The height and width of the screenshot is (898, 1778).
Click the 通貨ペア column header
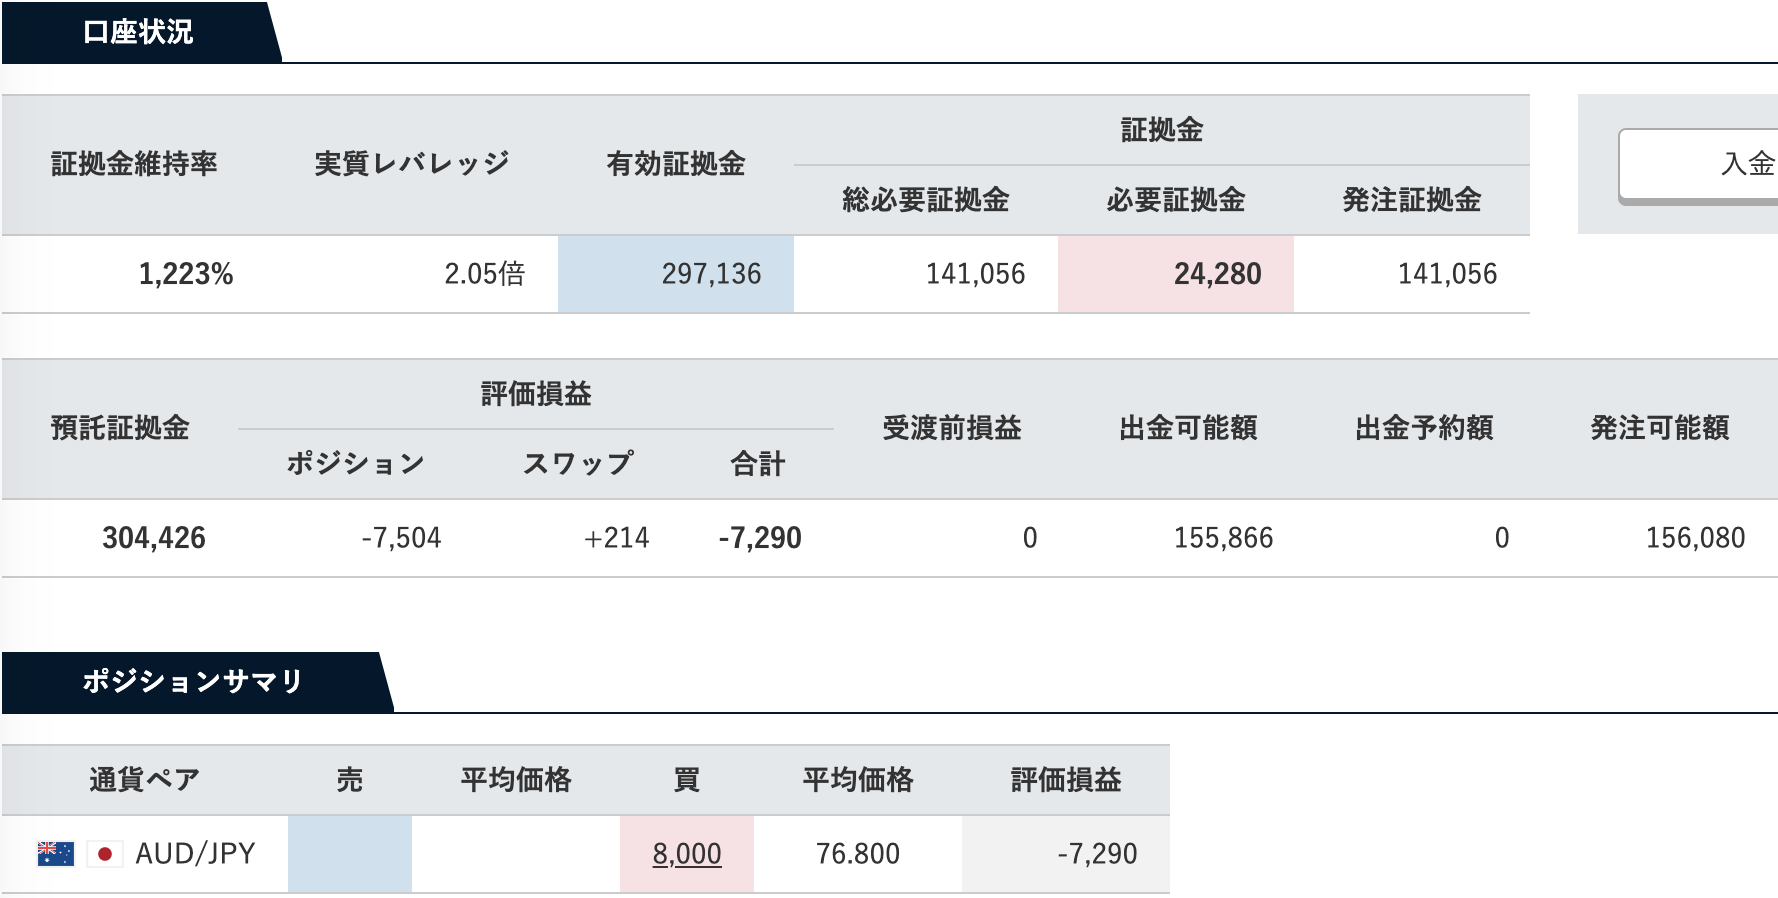pos(145,780)
